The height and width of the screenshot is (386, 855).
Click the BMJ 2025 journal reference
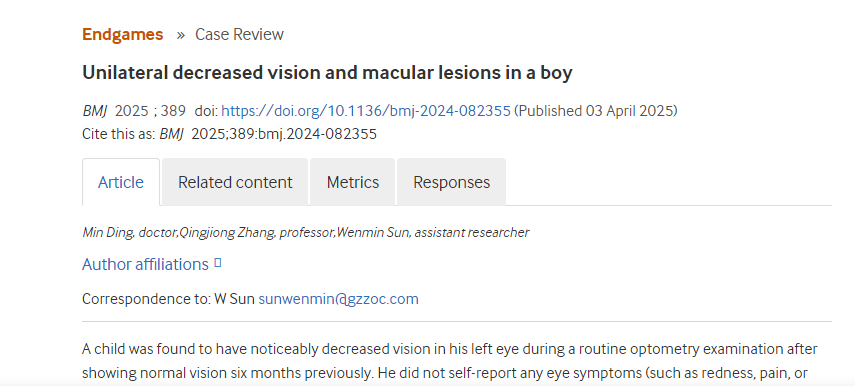[134, 111]
